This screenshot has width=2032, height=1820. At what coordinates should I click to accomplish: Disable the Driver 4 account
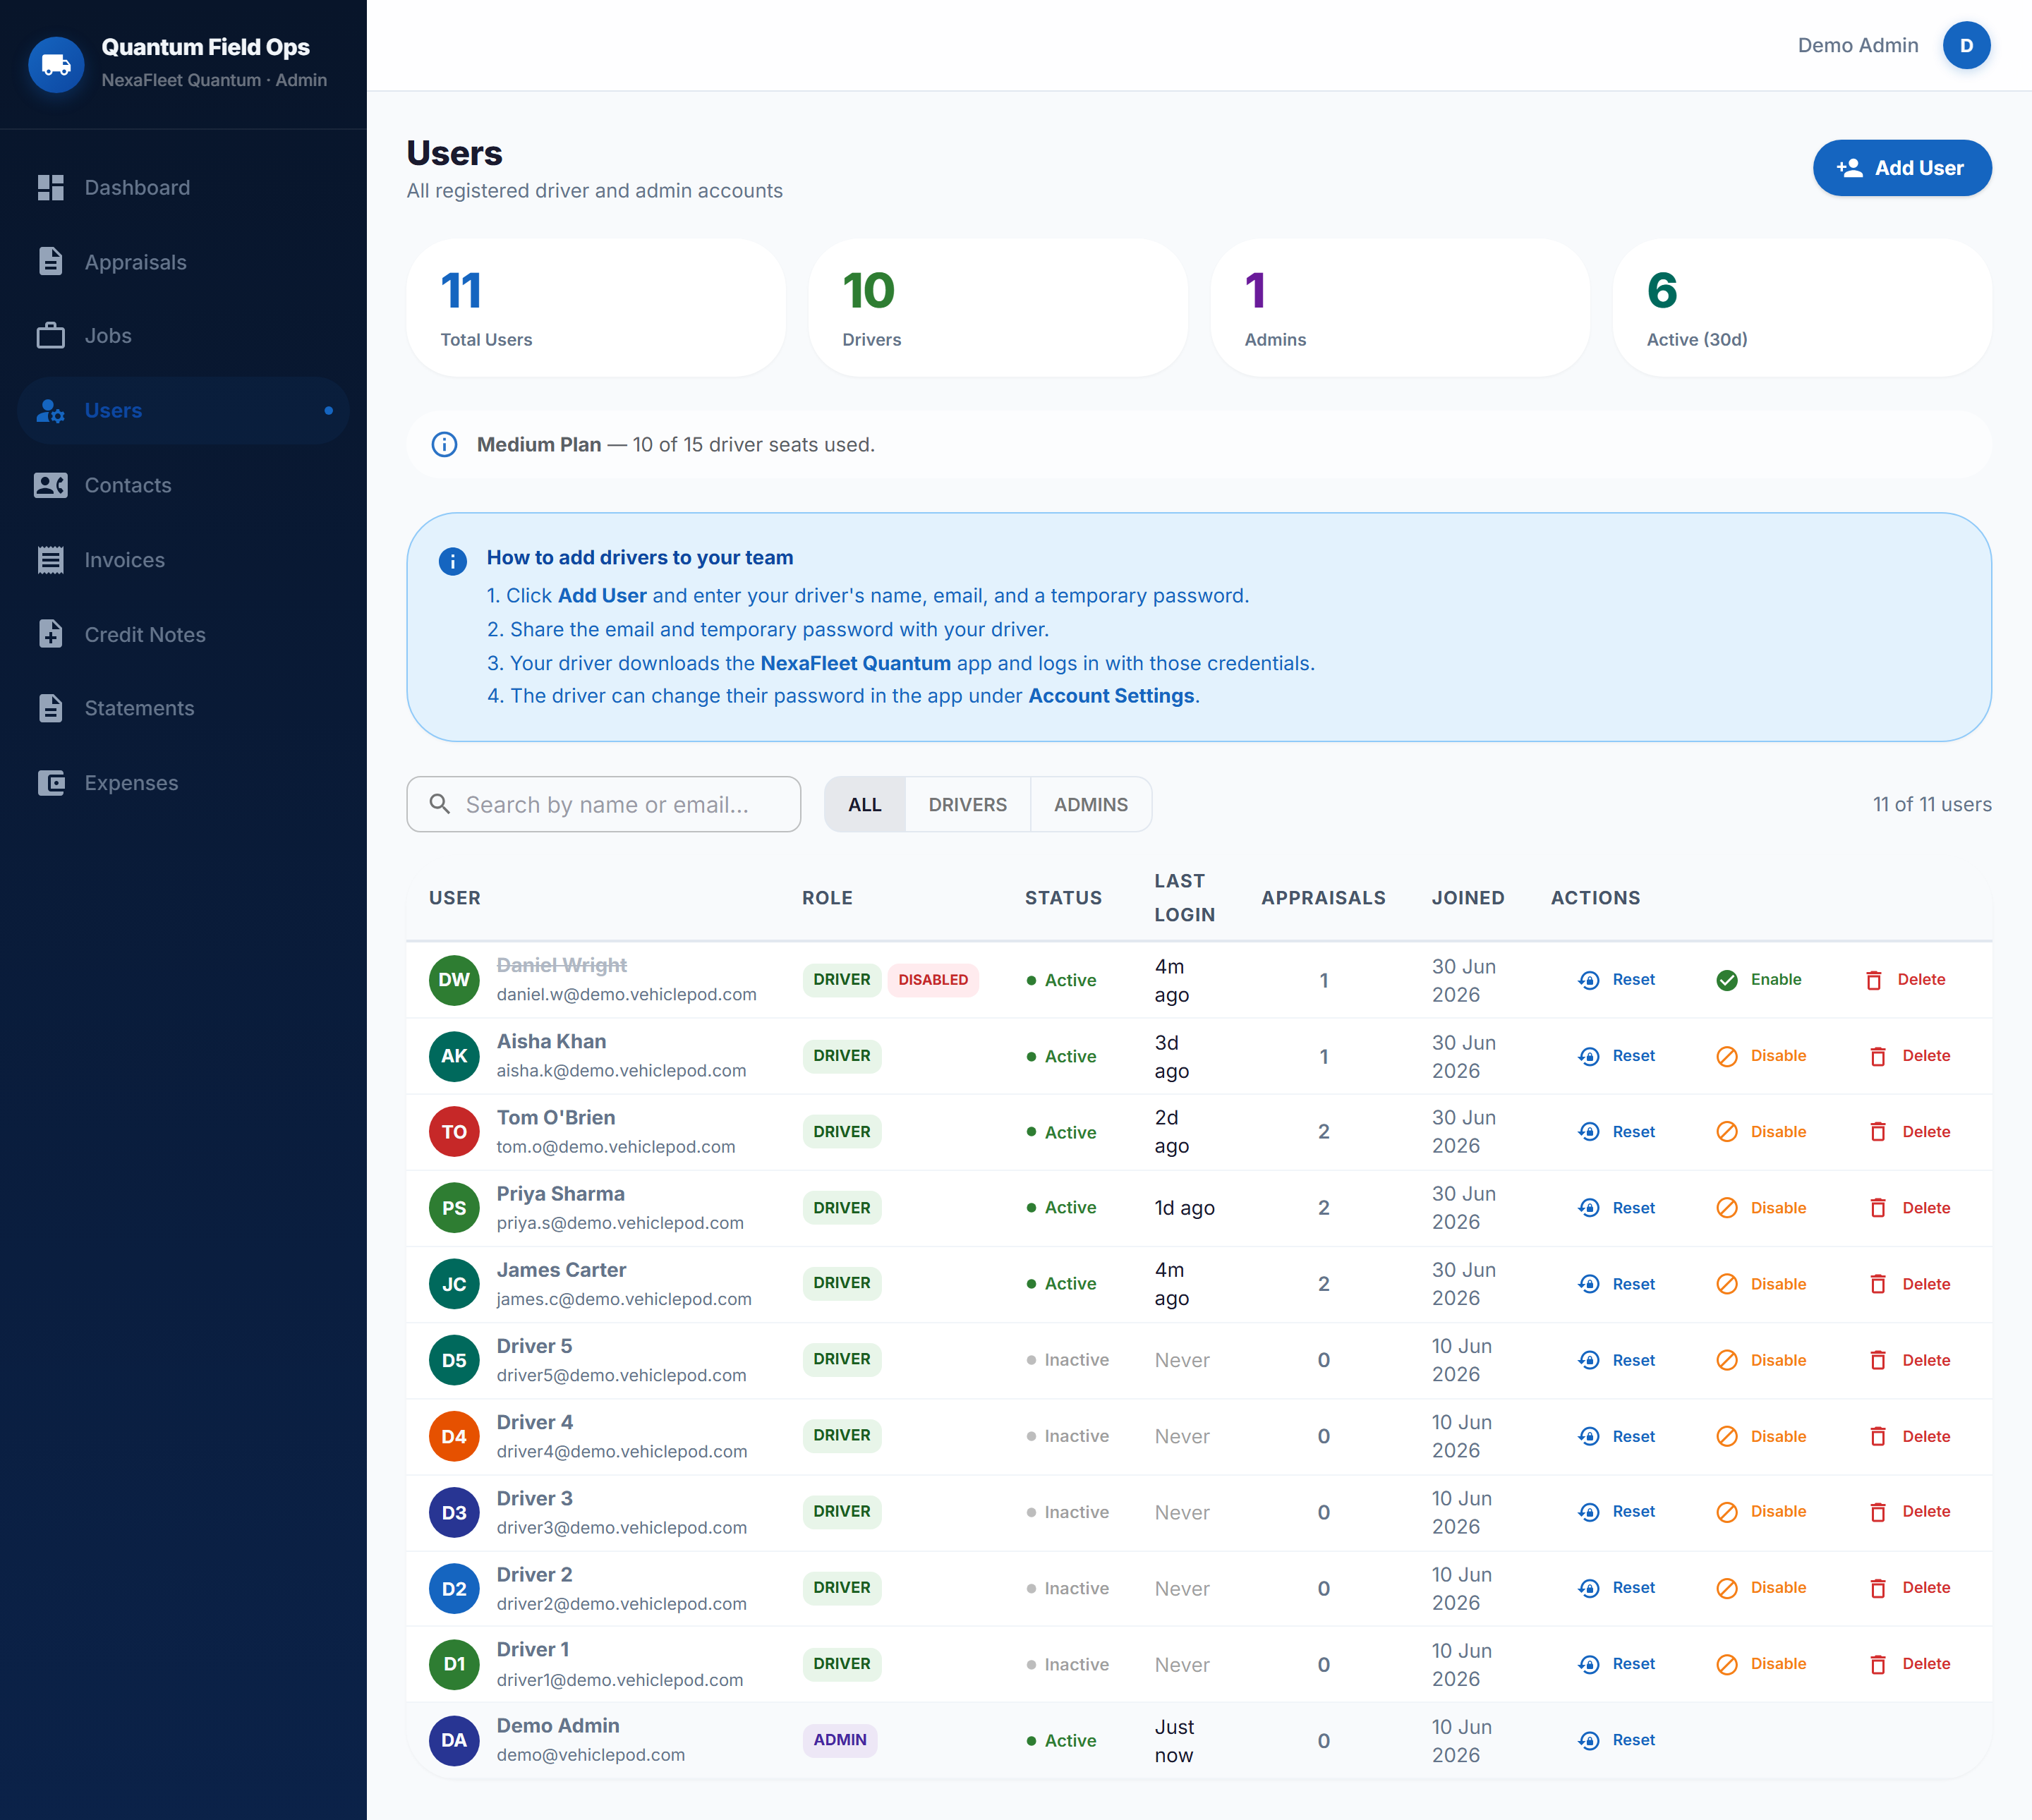point(1761,1436)
